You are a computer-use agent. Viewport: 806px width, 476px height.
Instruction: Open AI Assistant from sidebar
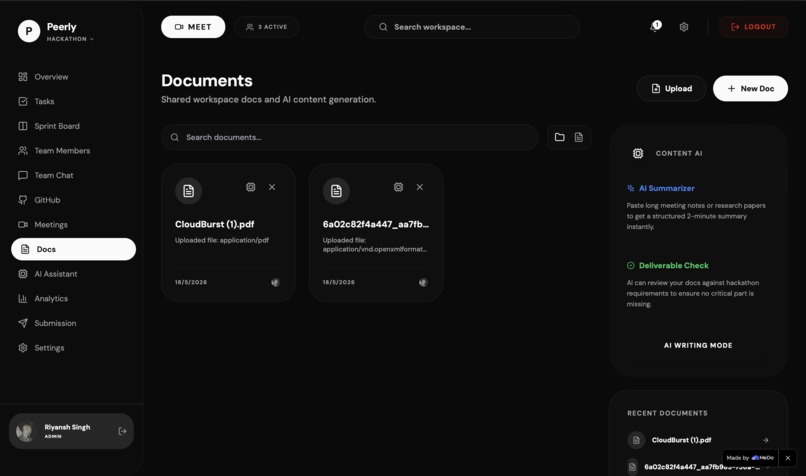point(74,274)
